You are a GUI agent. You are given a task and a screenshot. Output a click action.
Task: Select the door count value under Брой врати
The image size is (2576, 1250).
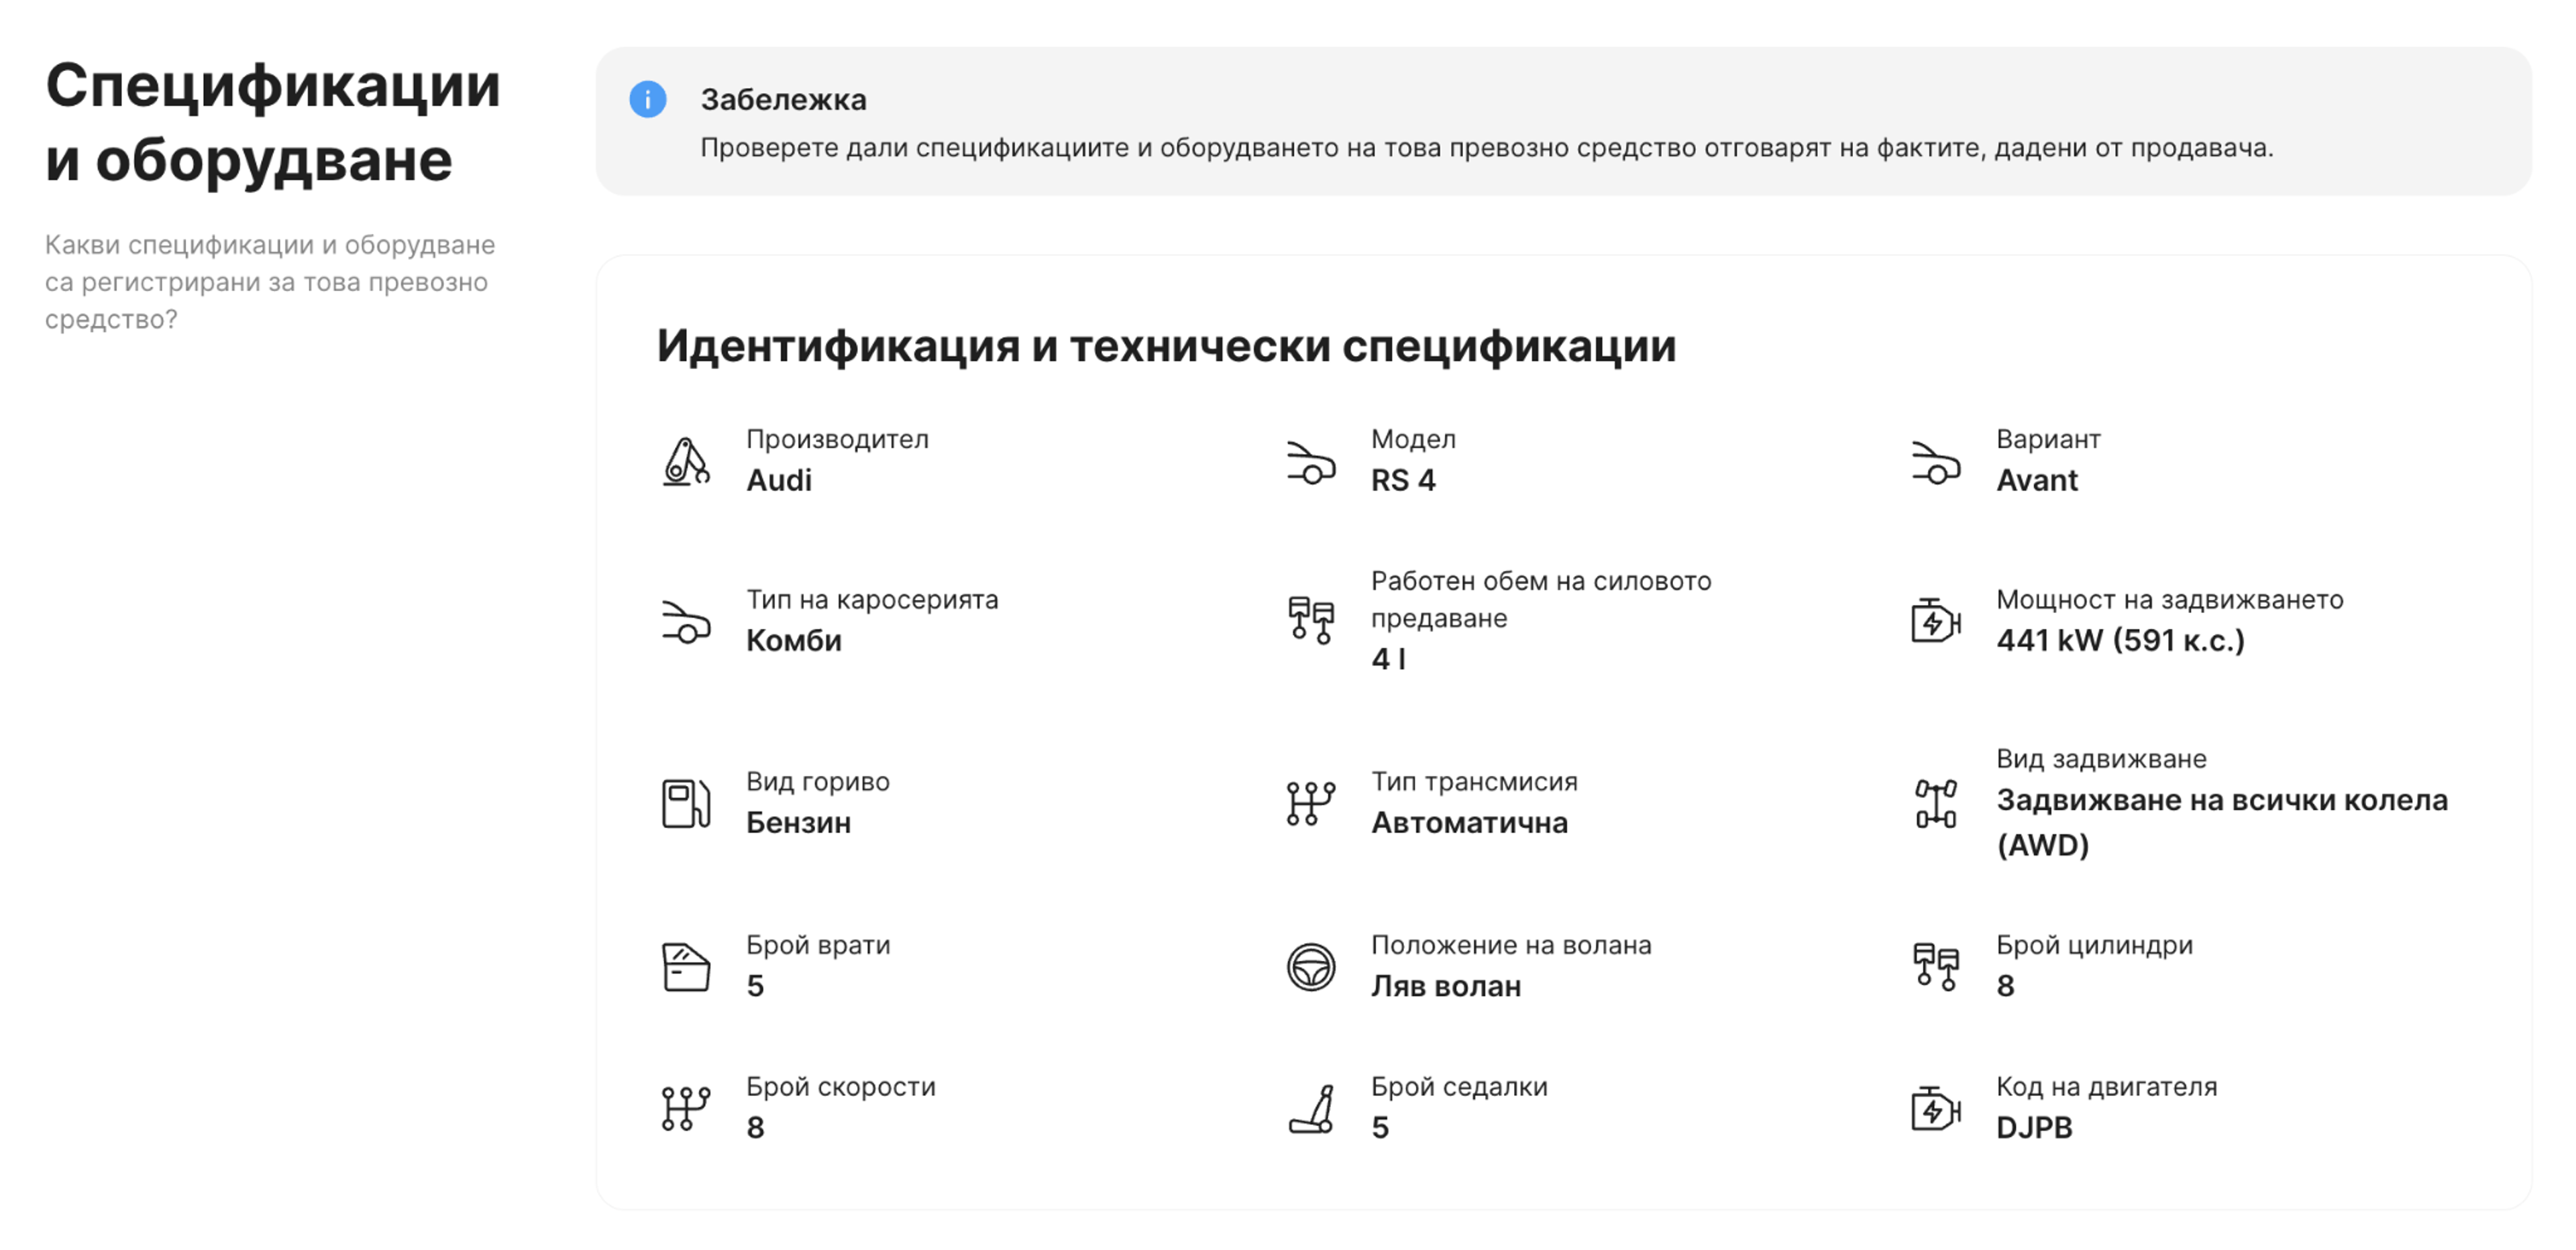pyautogui.click(x=755, y=986)
